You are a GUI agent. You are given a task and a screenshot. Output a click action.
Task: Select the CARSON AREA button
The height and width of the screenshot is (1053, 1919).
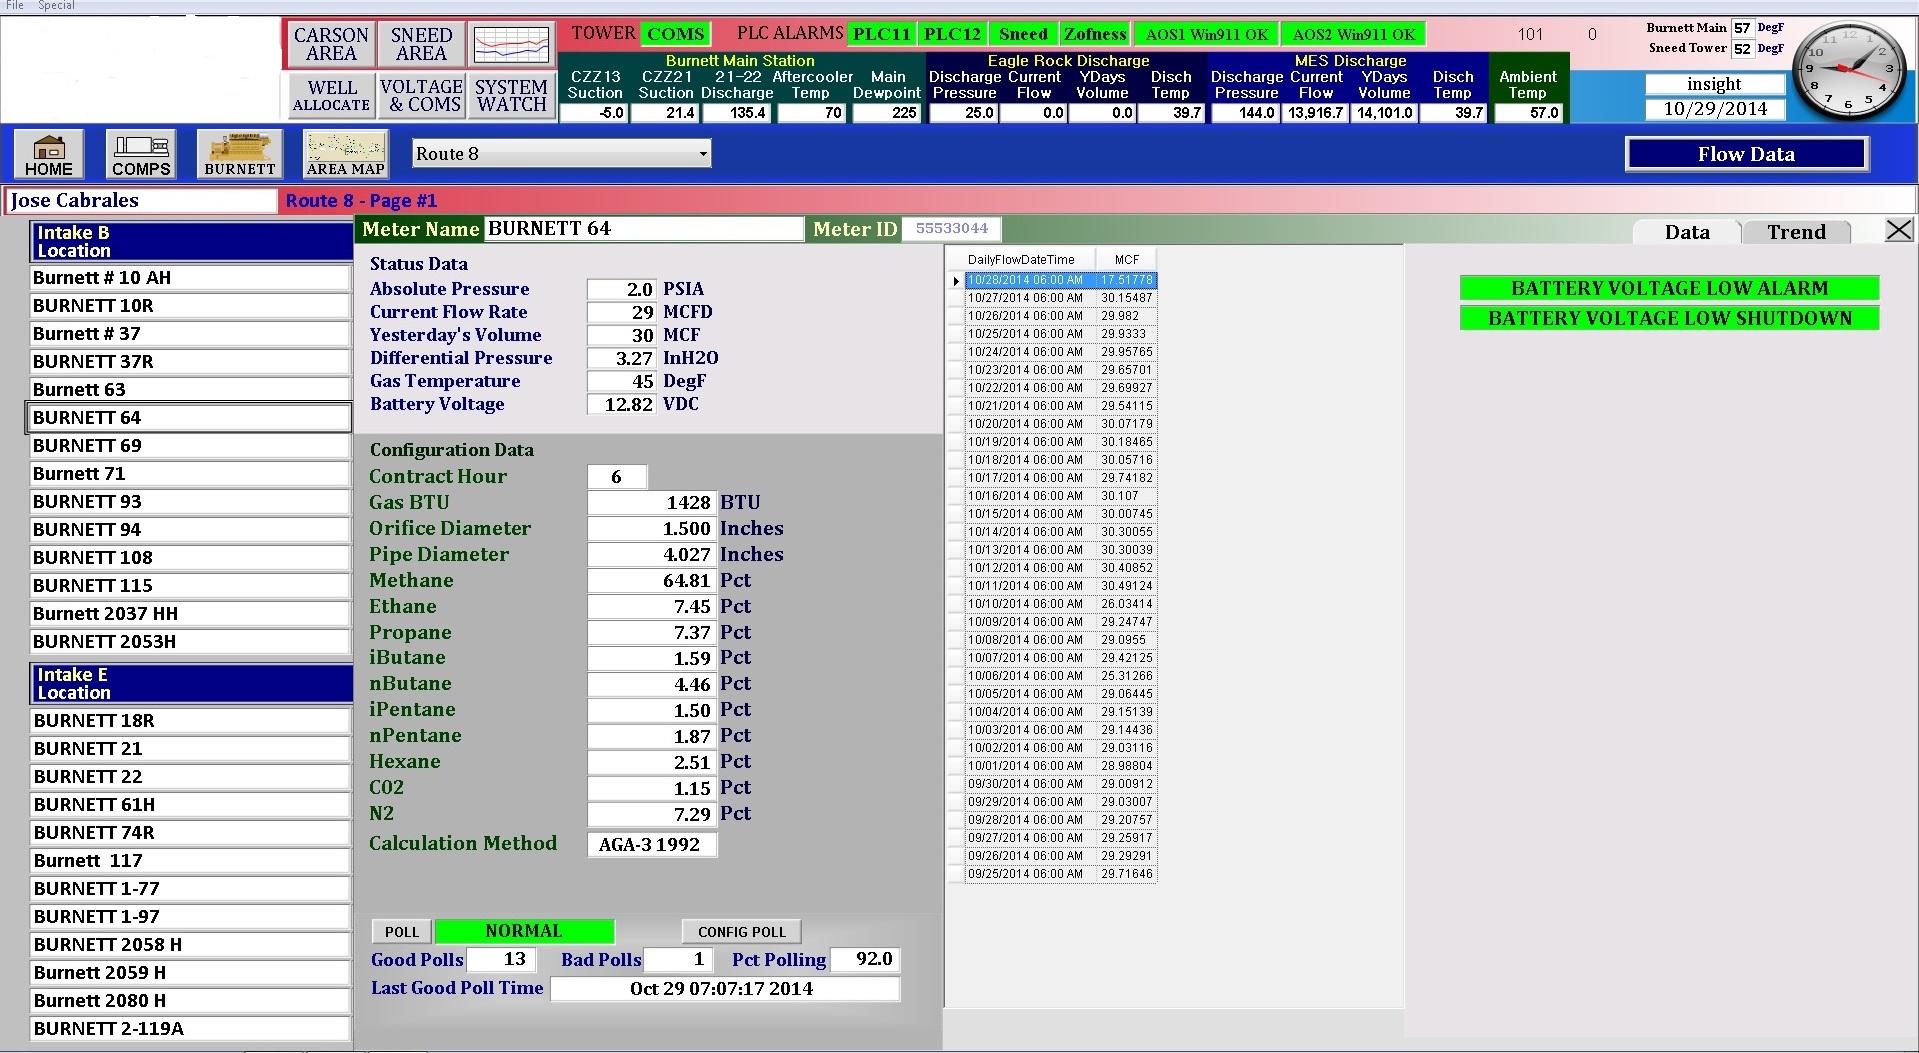330,44
